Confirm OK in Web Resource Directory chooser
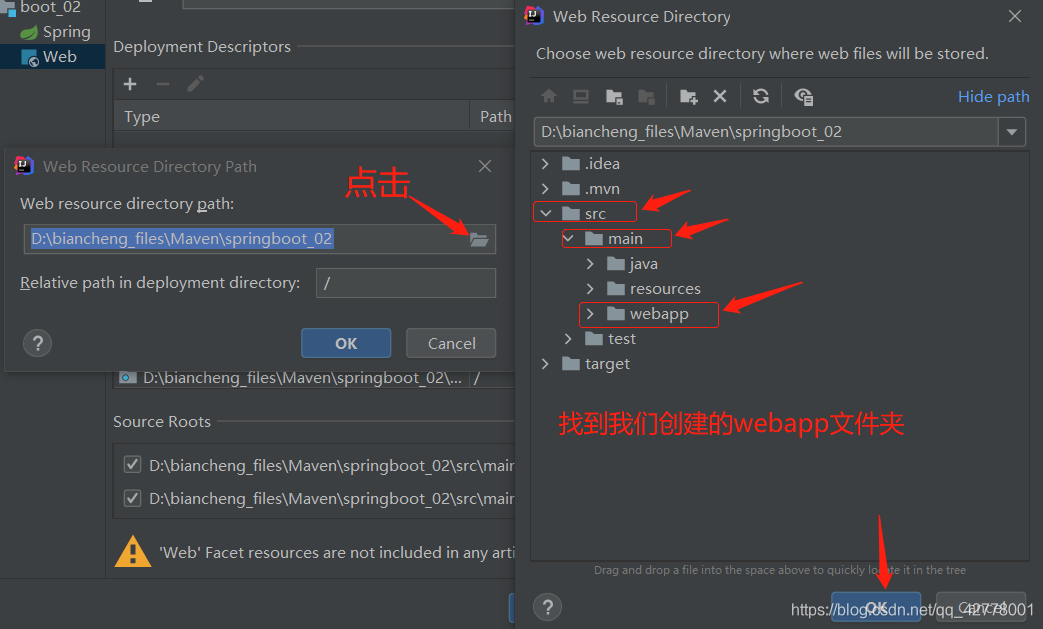This screenshot has width=1043, height=629. [876, 607]
